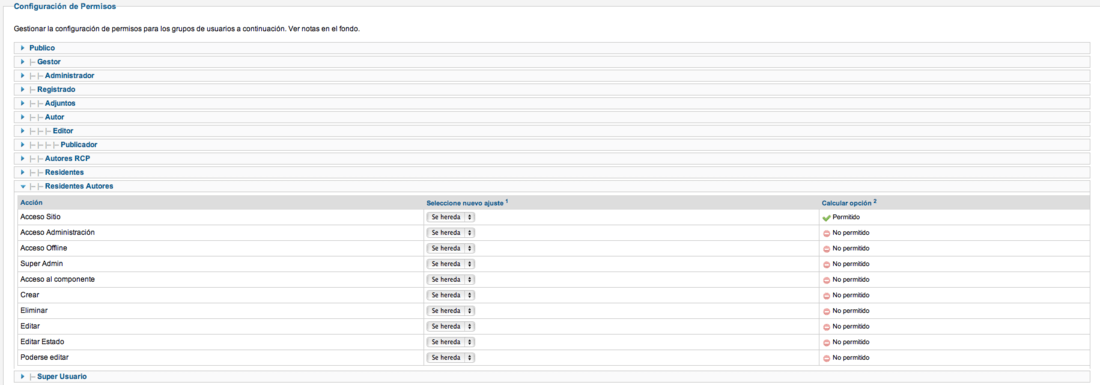
Task: Expand the Residentes group arrow
Action: 23,173
